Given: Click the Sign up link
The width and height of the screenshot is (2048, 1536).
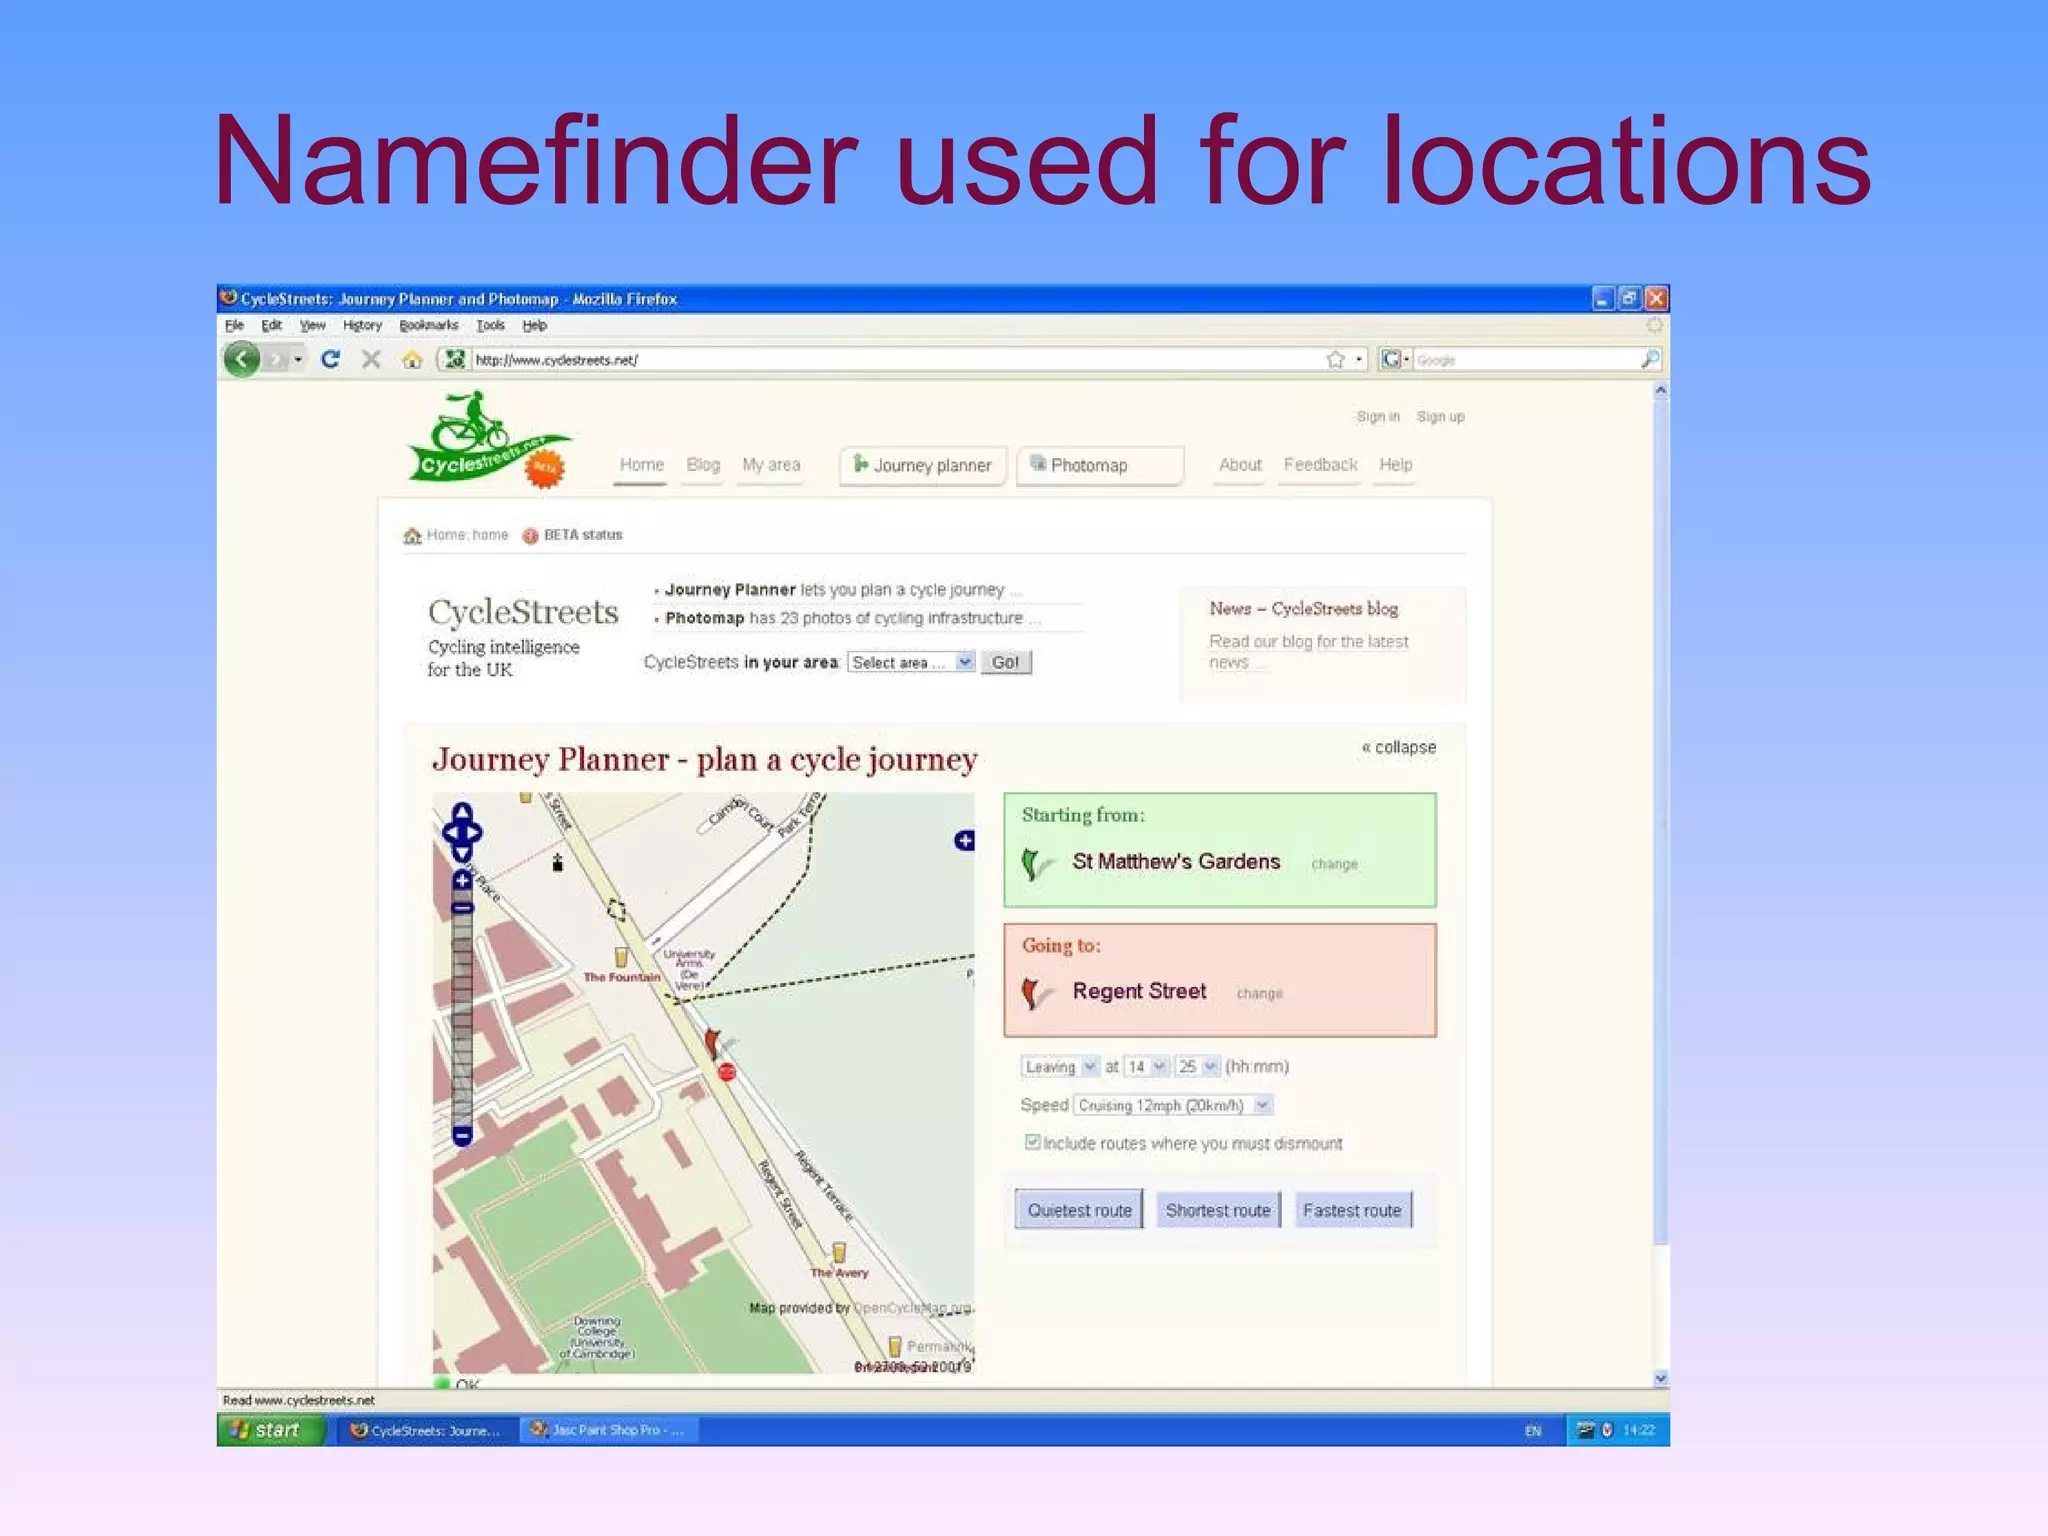Looking at the screenshot, I should [x=1440, y=416].
